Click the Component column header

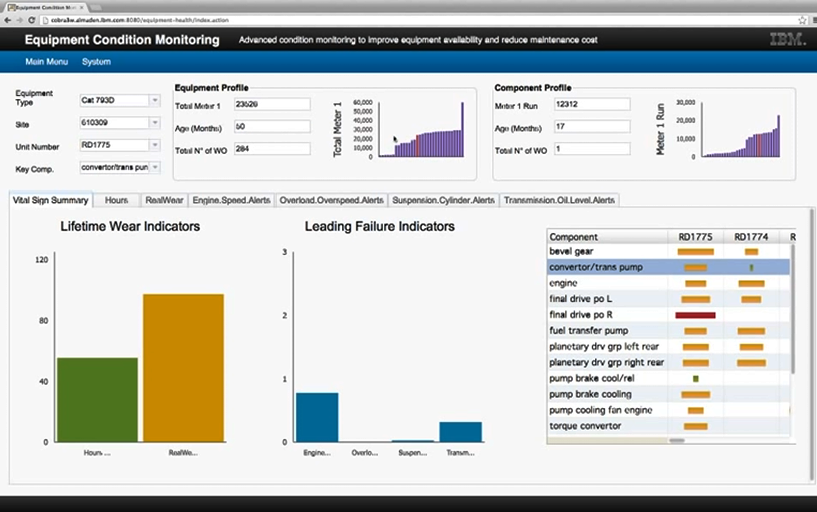(607, 236)
